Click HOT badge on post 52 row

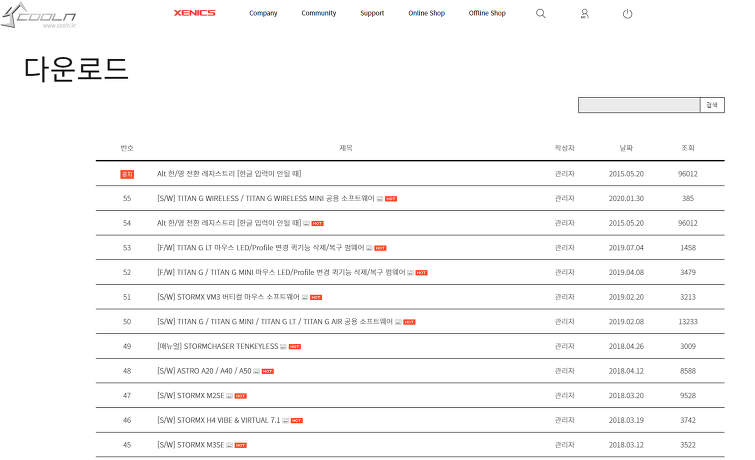coord(421,273)
